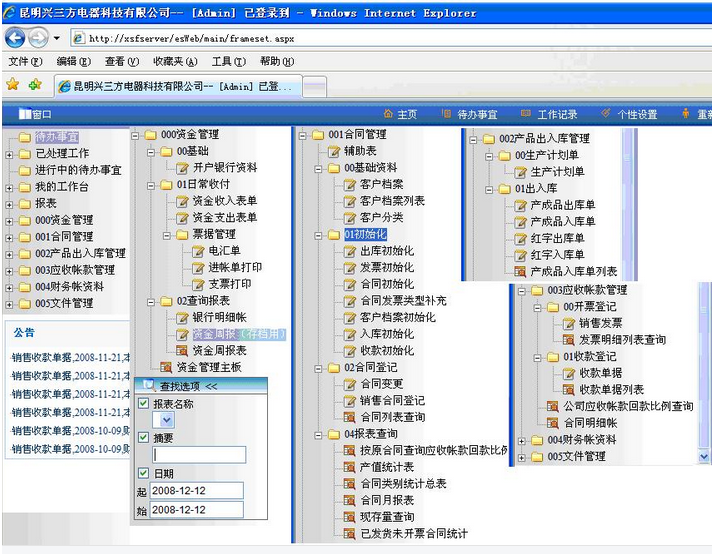
Task: Open the 报表名称 dropdown list
Action: pos(166,420)
